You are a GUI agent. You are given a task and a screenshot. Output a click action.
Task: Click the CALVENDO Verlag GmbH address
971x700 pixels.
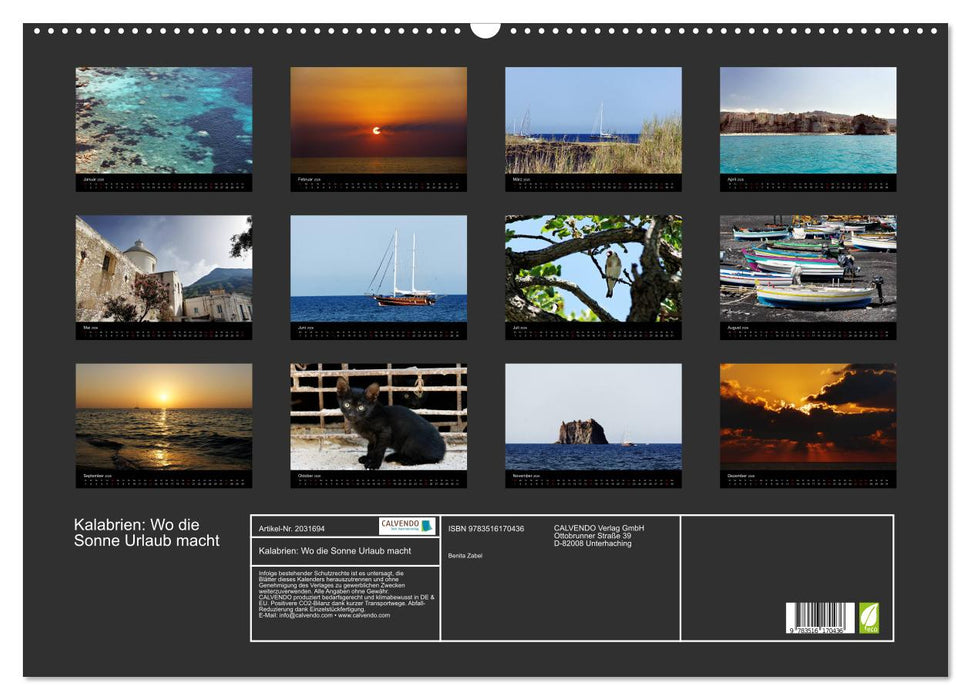[599, 536]
